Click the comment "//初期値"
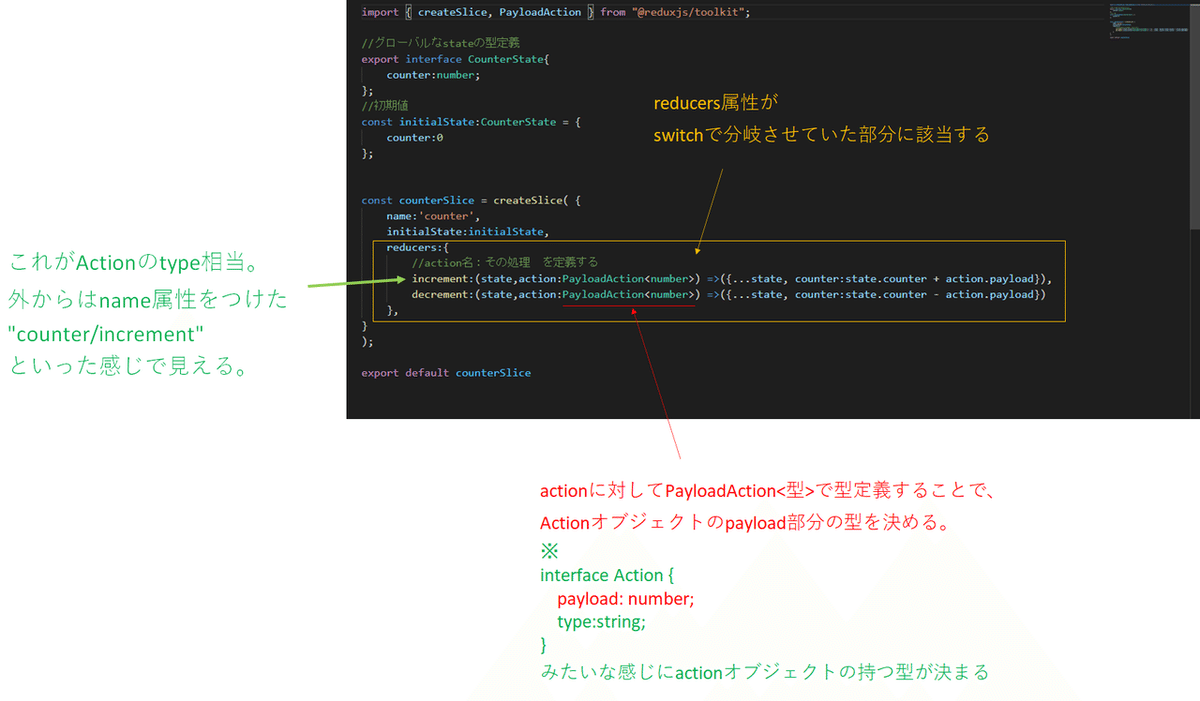 click(x=384, y=106)
